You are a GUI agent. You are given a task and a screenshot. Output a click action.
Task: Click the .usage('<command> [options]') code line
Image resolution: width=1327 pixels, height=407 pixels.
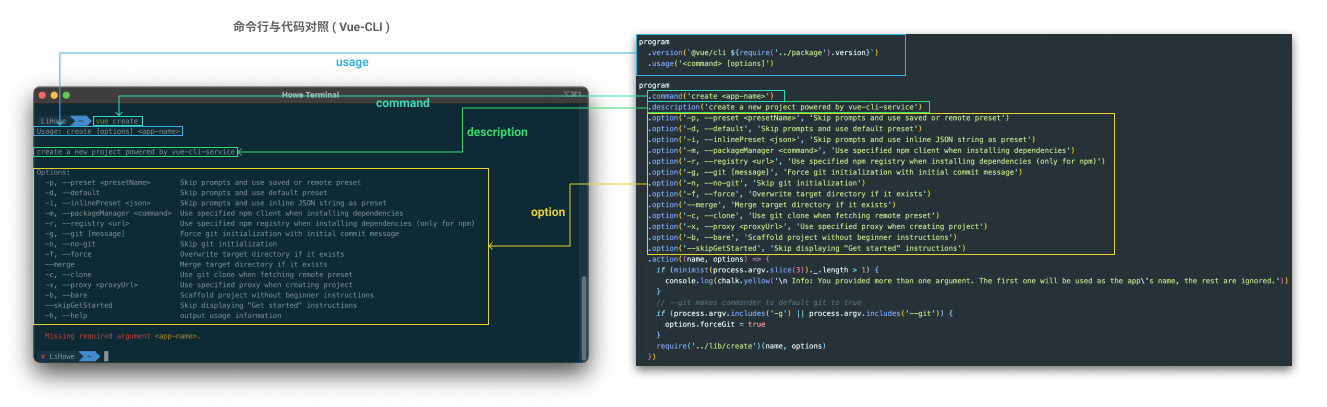[710, 64]
